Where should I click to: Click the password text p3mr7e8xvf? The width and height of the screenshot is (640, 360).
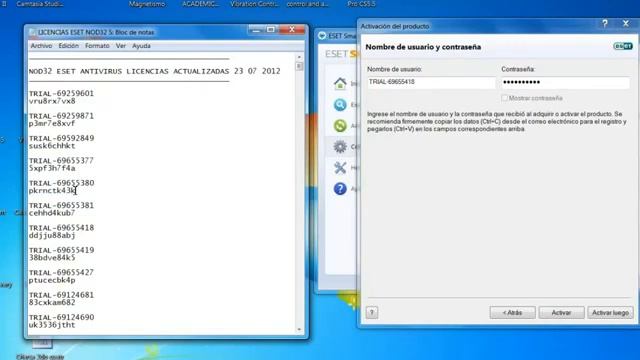(52, 123)
